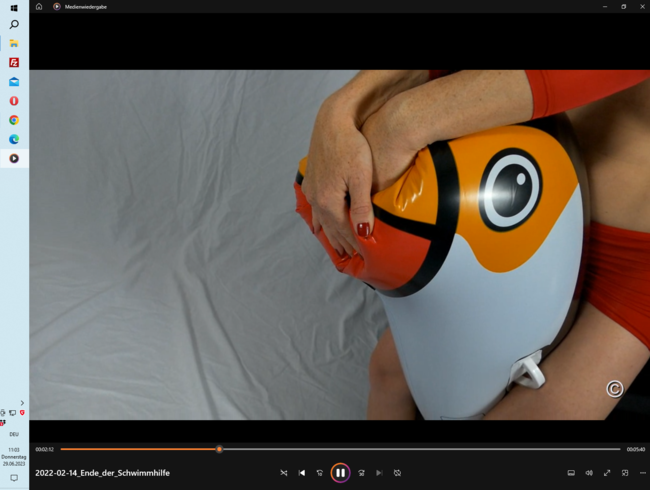Screen dimensions: 650x490
Task: Go to the Home page icon
Action: click(39, 7)
